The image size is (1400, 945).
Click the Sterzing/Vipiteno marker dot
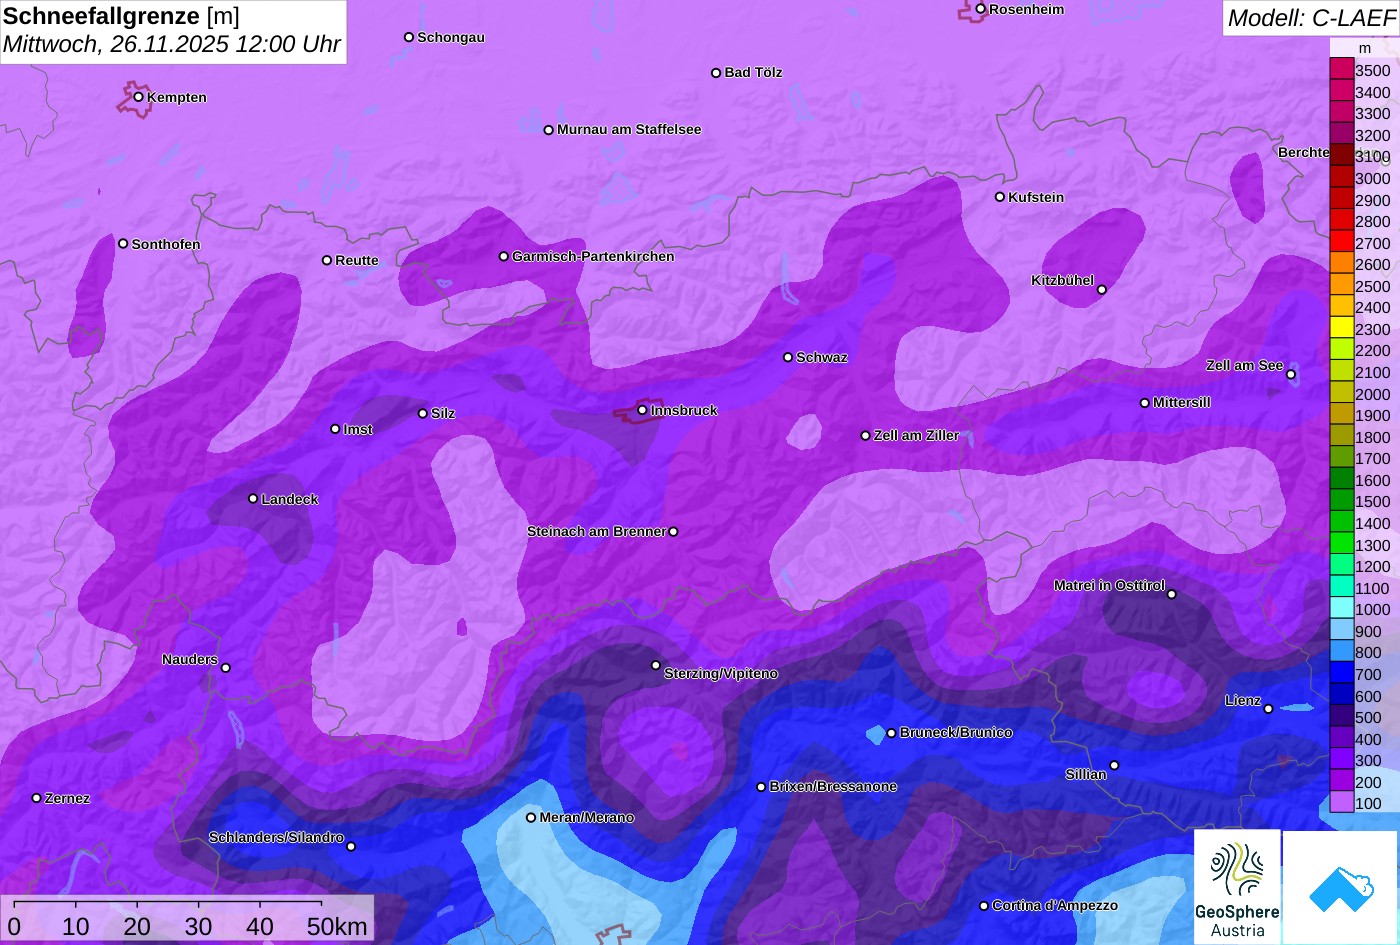tap(656, 665)
